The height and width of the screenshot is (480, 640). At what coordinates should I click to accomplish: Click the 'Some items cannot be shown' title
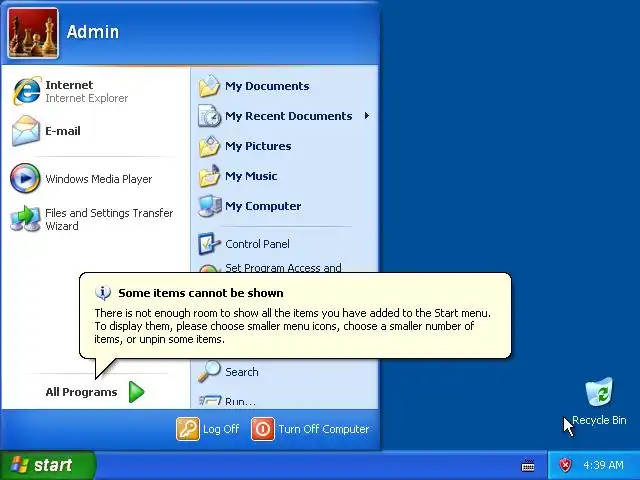click(201, 293)
